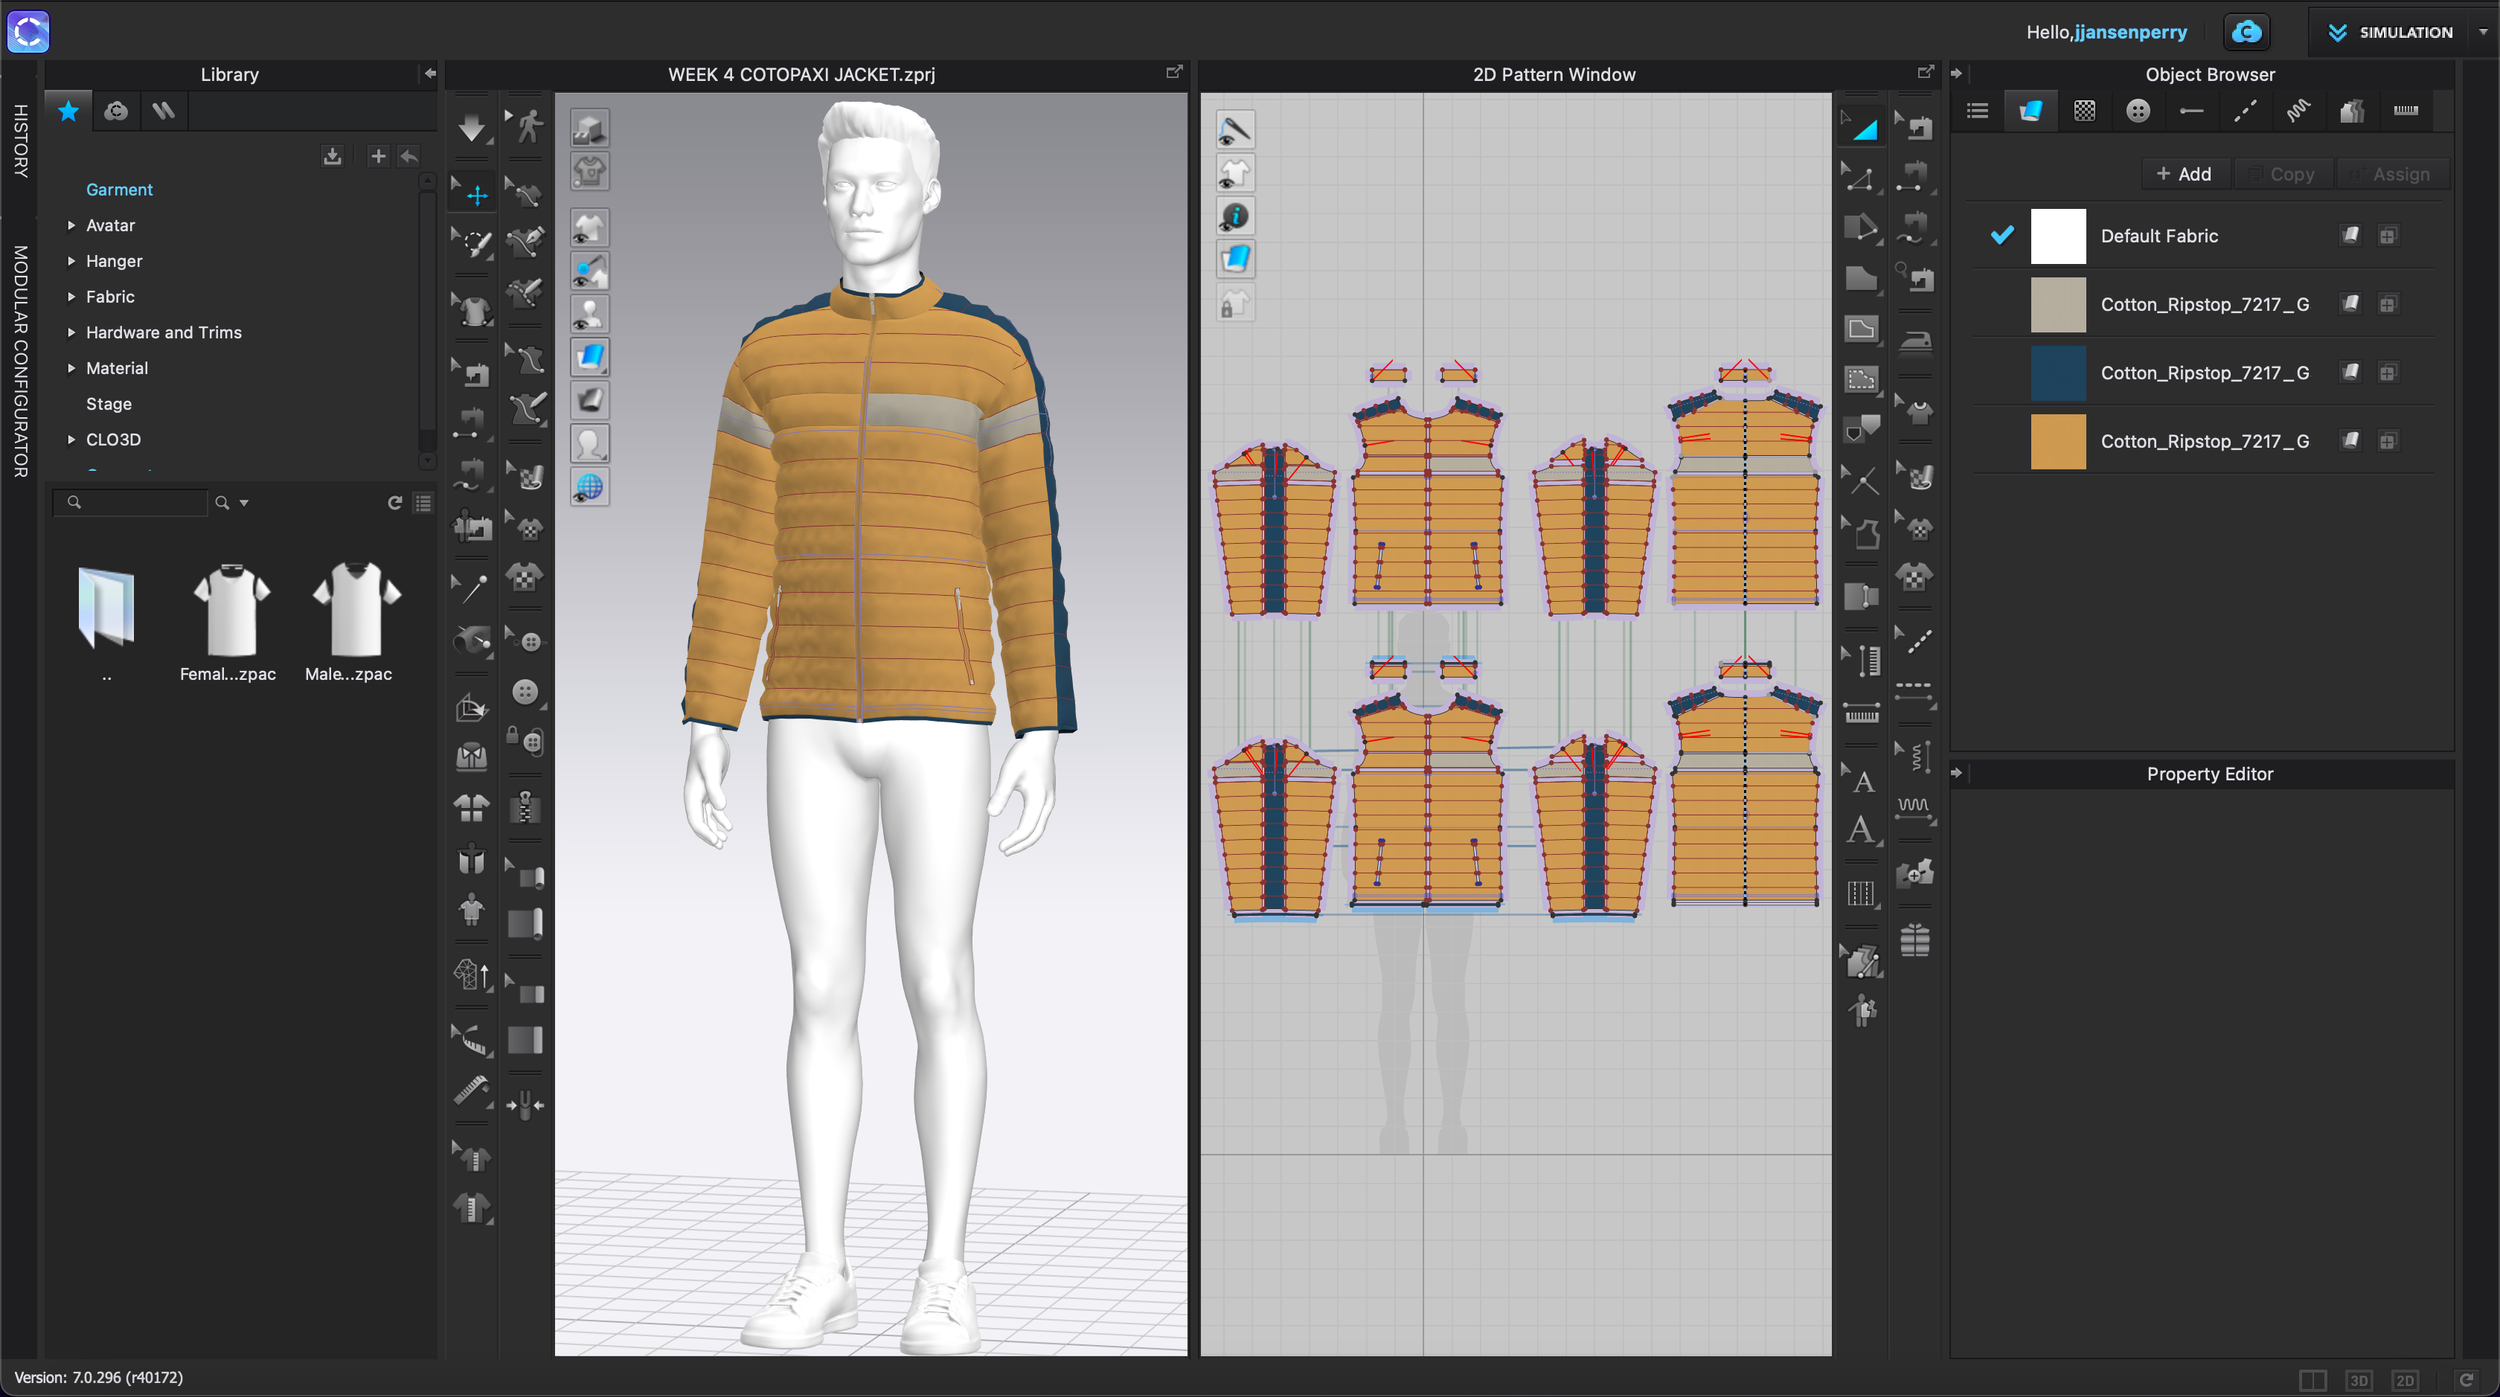Toggle 3D fabric texture surface display
This screenshot has height=1397, width=2500.
tap(589, 357)
